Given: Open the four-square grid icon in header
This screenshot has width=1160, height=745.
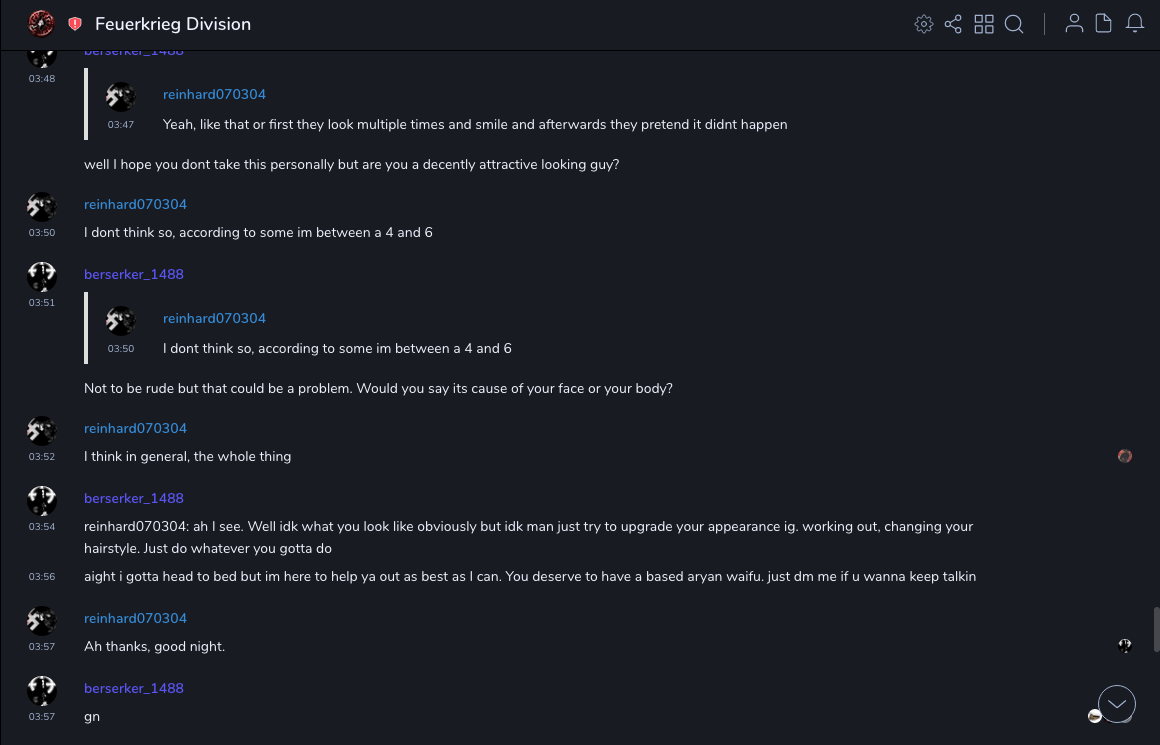Looking at the screenshot, I should click(x=984, y=24).
